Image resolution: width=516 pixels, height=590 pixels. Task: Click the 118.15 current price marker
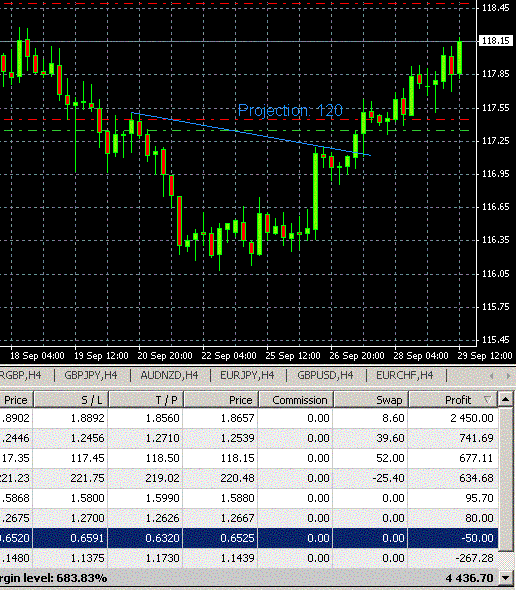point(495,41)
